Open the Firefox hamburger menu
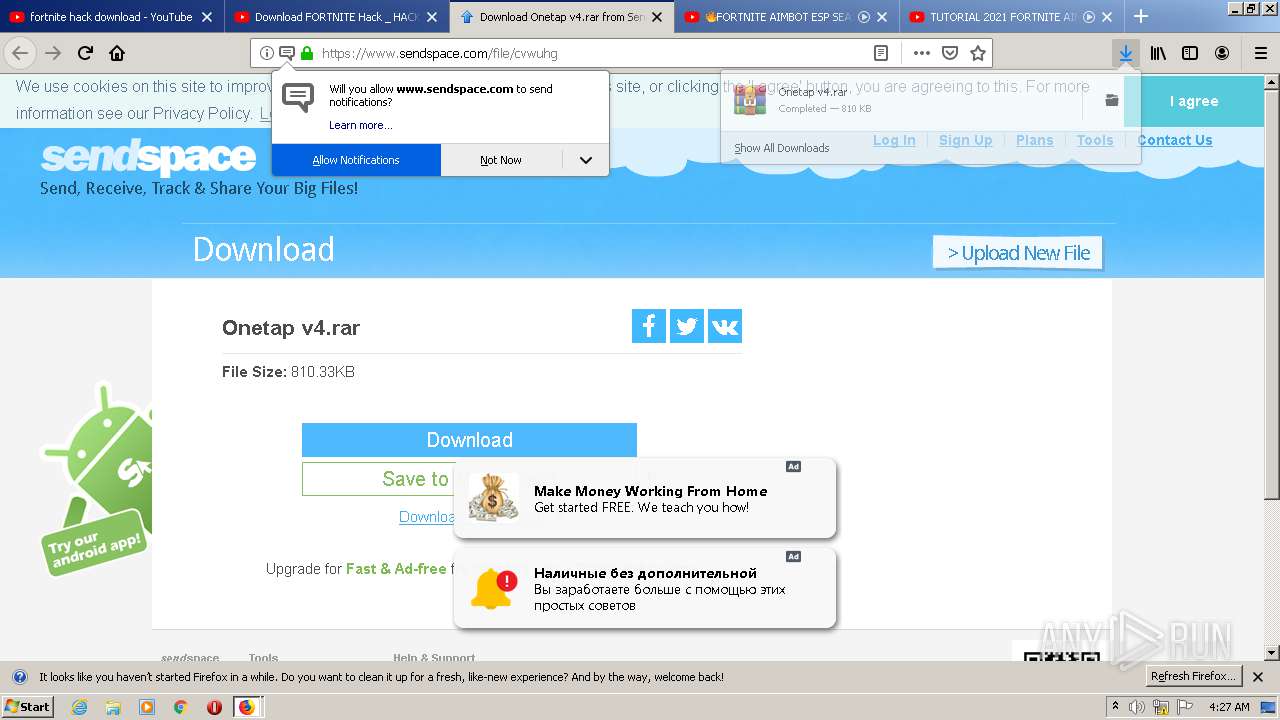The width and height of the screenshot is (1280, 720). click(1260, 53)
